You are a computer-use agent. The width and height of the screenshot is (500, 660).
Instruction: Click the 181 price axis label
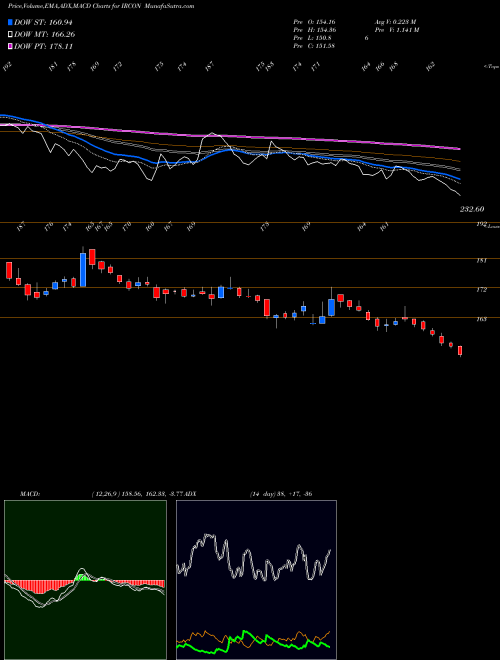[481, 261]
